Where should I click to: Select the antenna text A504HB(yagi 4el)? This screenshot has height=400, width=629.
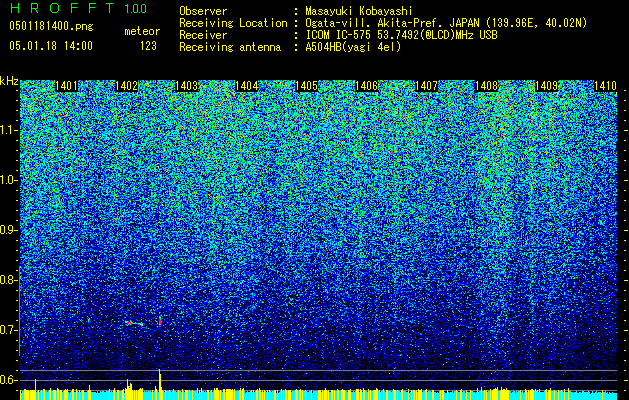click(x=353, y=47)
